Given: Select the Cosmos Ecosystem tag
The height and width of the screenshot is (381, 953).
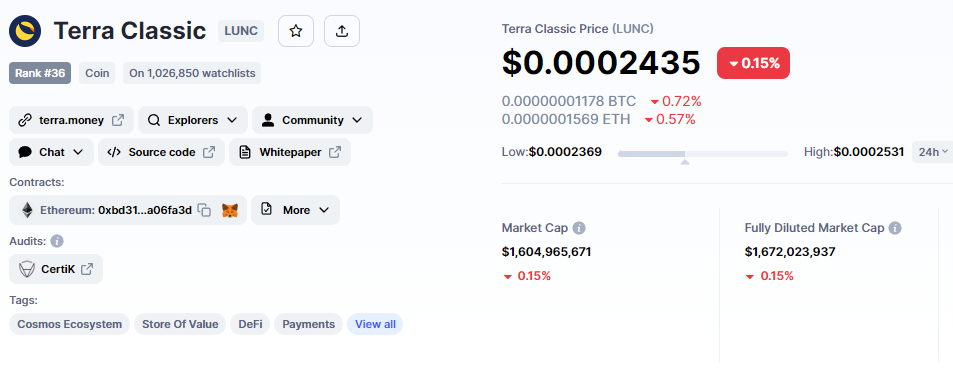Looking at the screenshot, I should [x=69, y=324].
